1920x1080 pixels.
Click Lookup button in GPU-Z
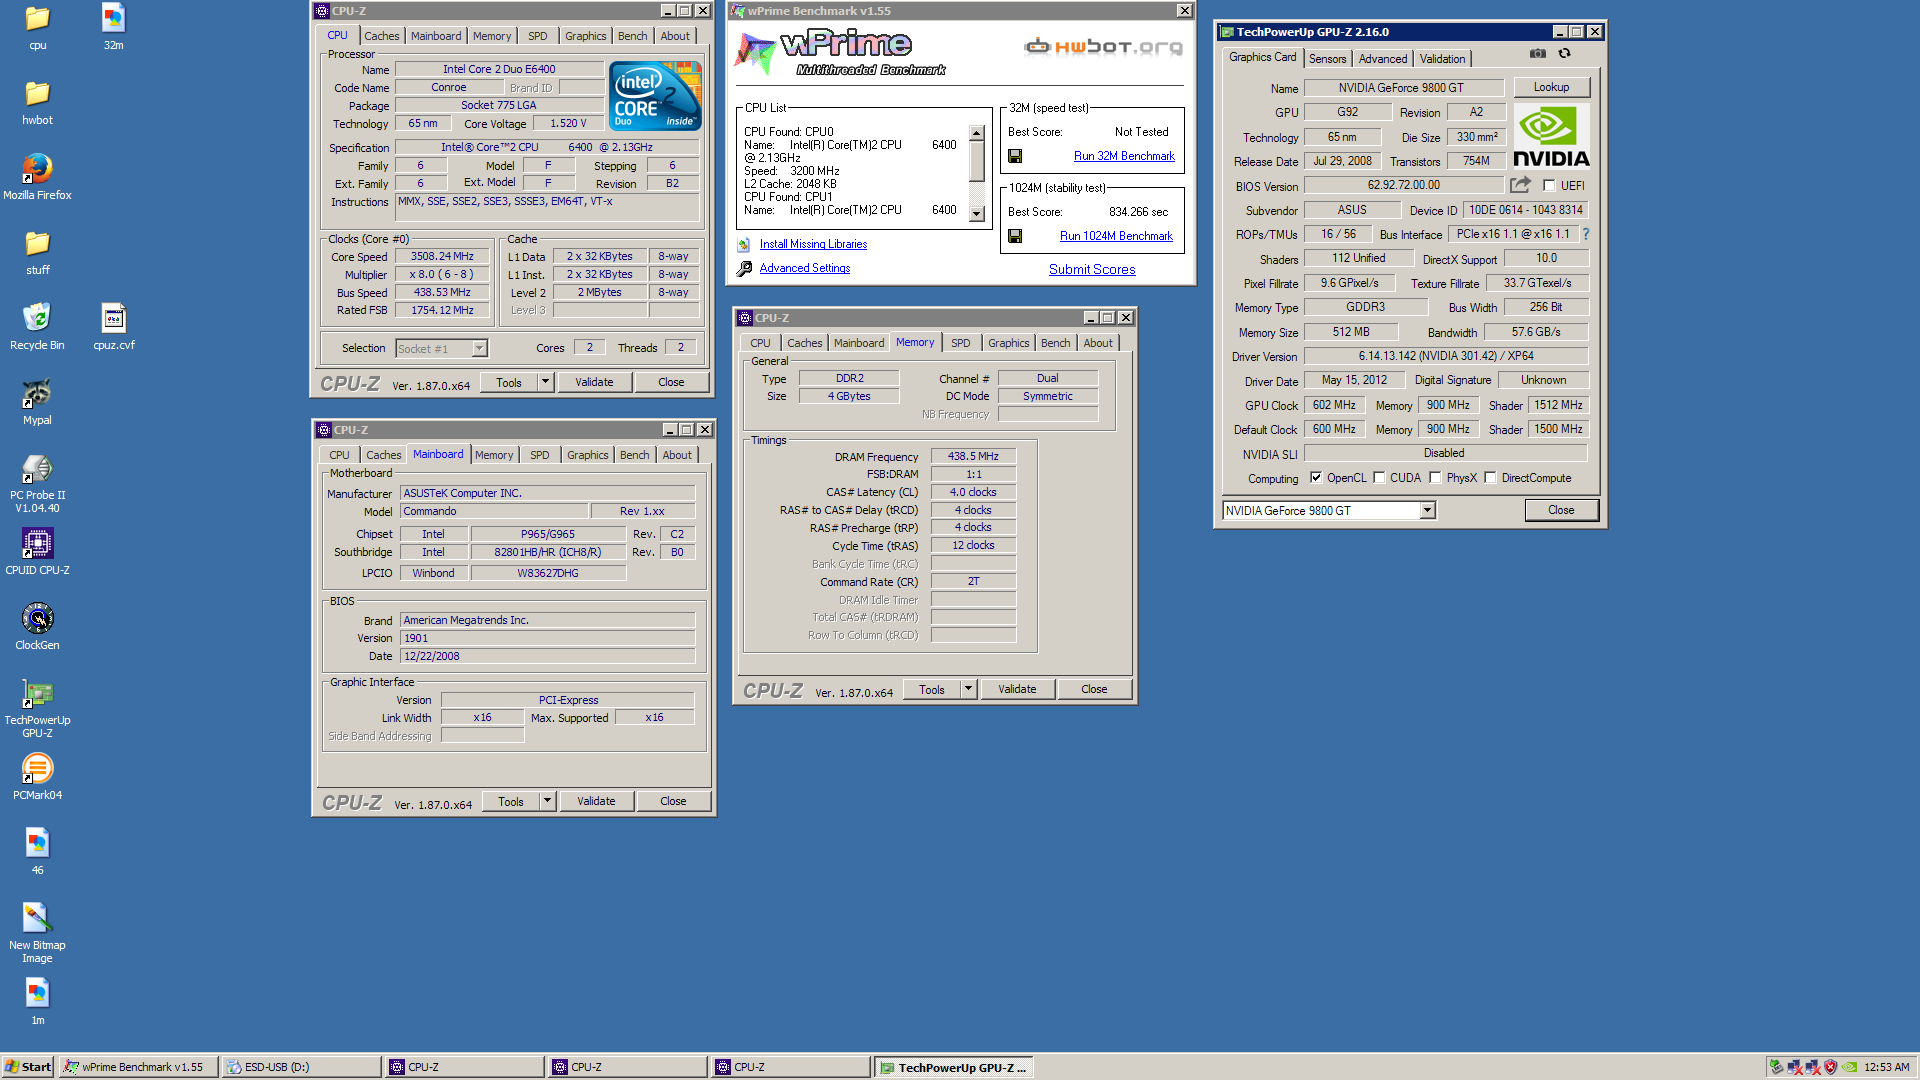pyautogui.click(x=1551, y=87)
